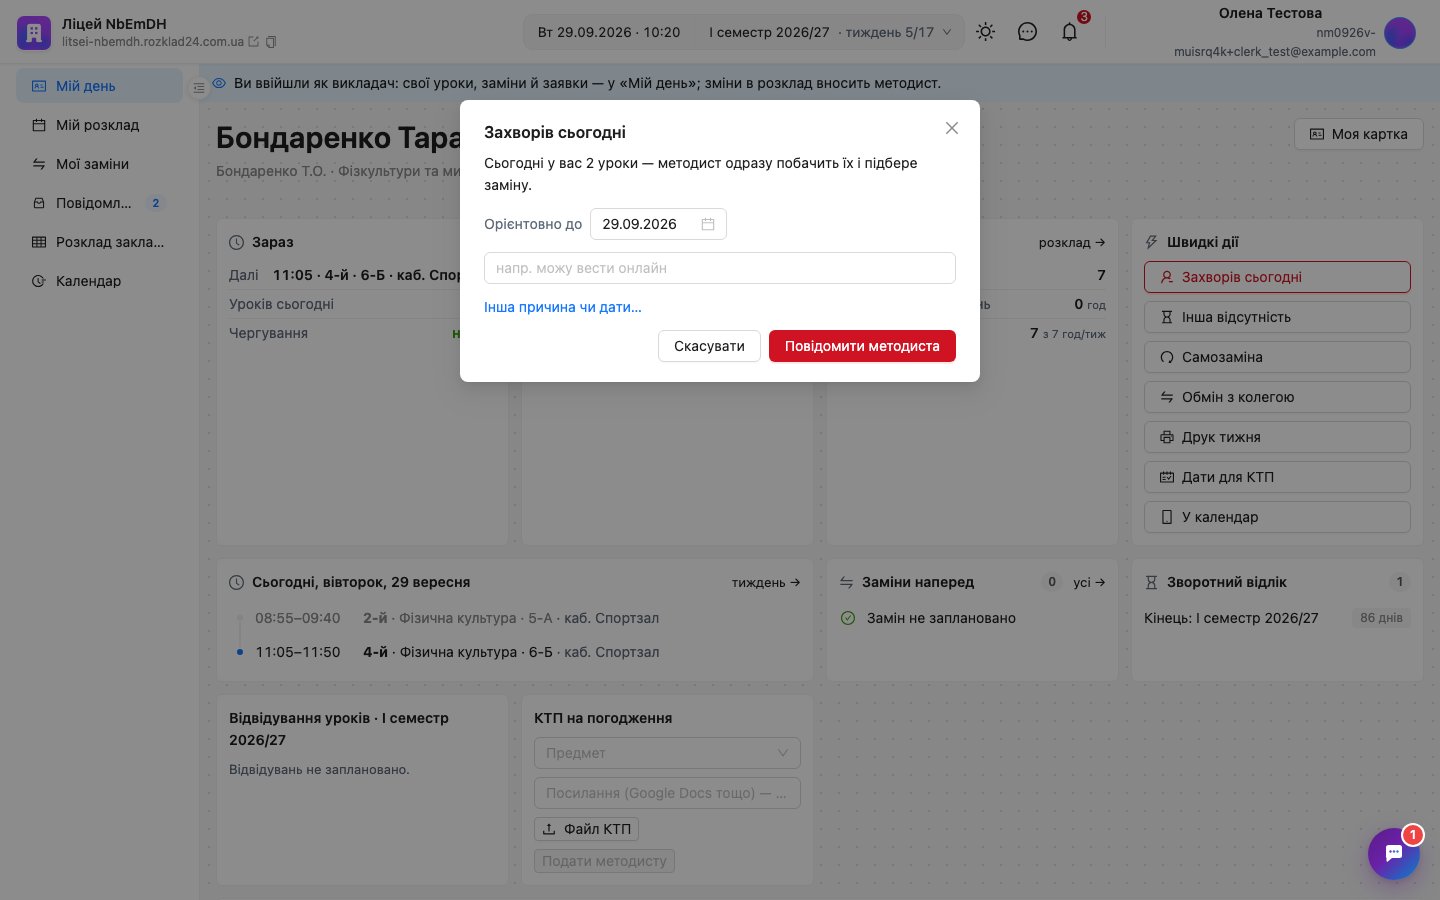Click Самозаміна quick action
The height and width of the screenshot is (900, 1440).
click(x=1277, y=357)
